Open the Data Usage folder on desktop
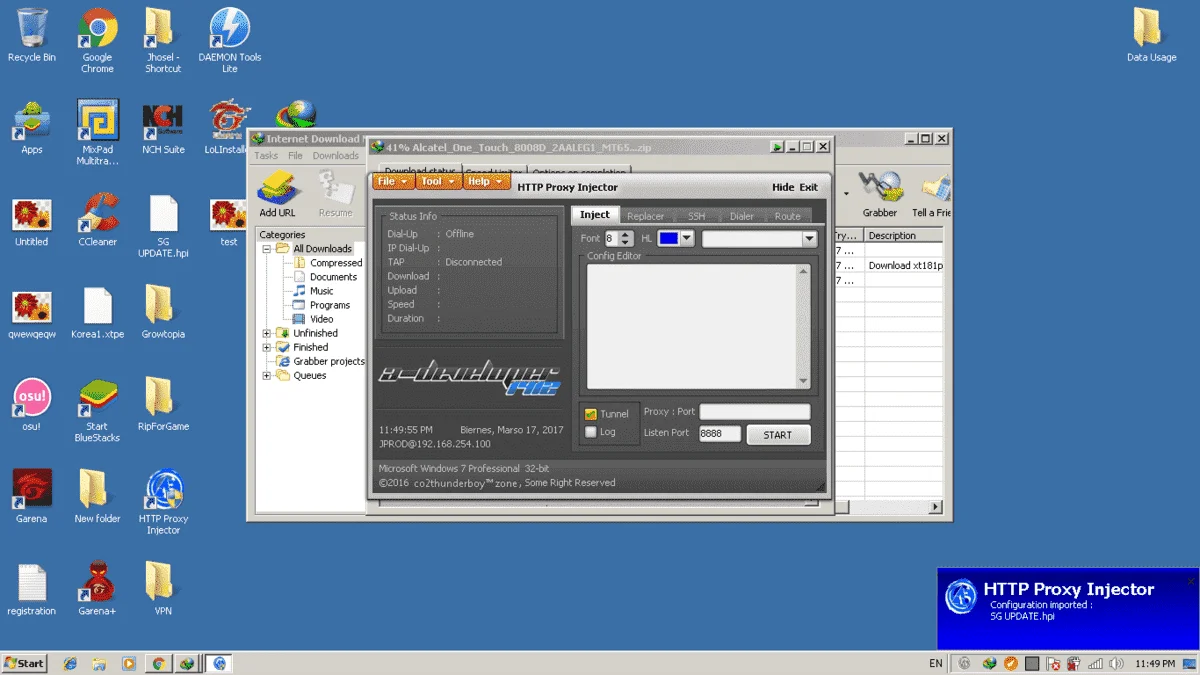This screenshot has width=1200, height=675. pos(1151,35)
